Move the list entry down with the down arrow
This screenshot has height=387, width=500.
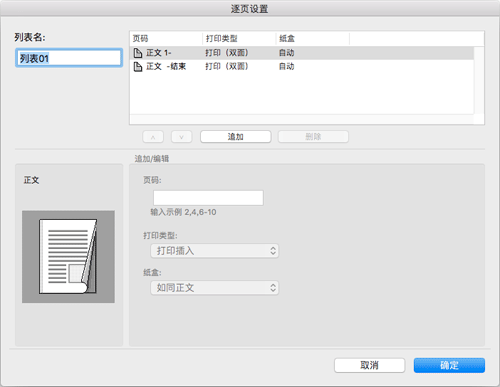coord(182,137)
